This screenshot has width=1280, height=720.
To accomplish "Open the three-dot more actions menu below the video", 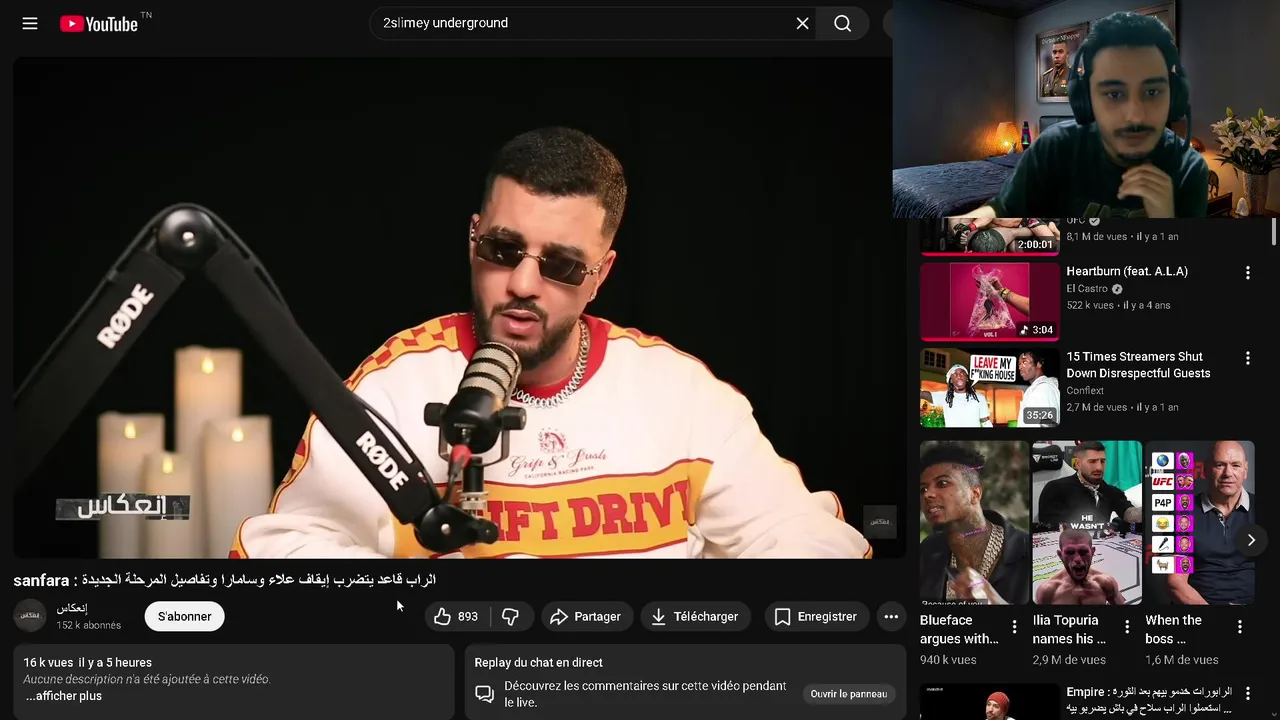I will coord(891,617).
